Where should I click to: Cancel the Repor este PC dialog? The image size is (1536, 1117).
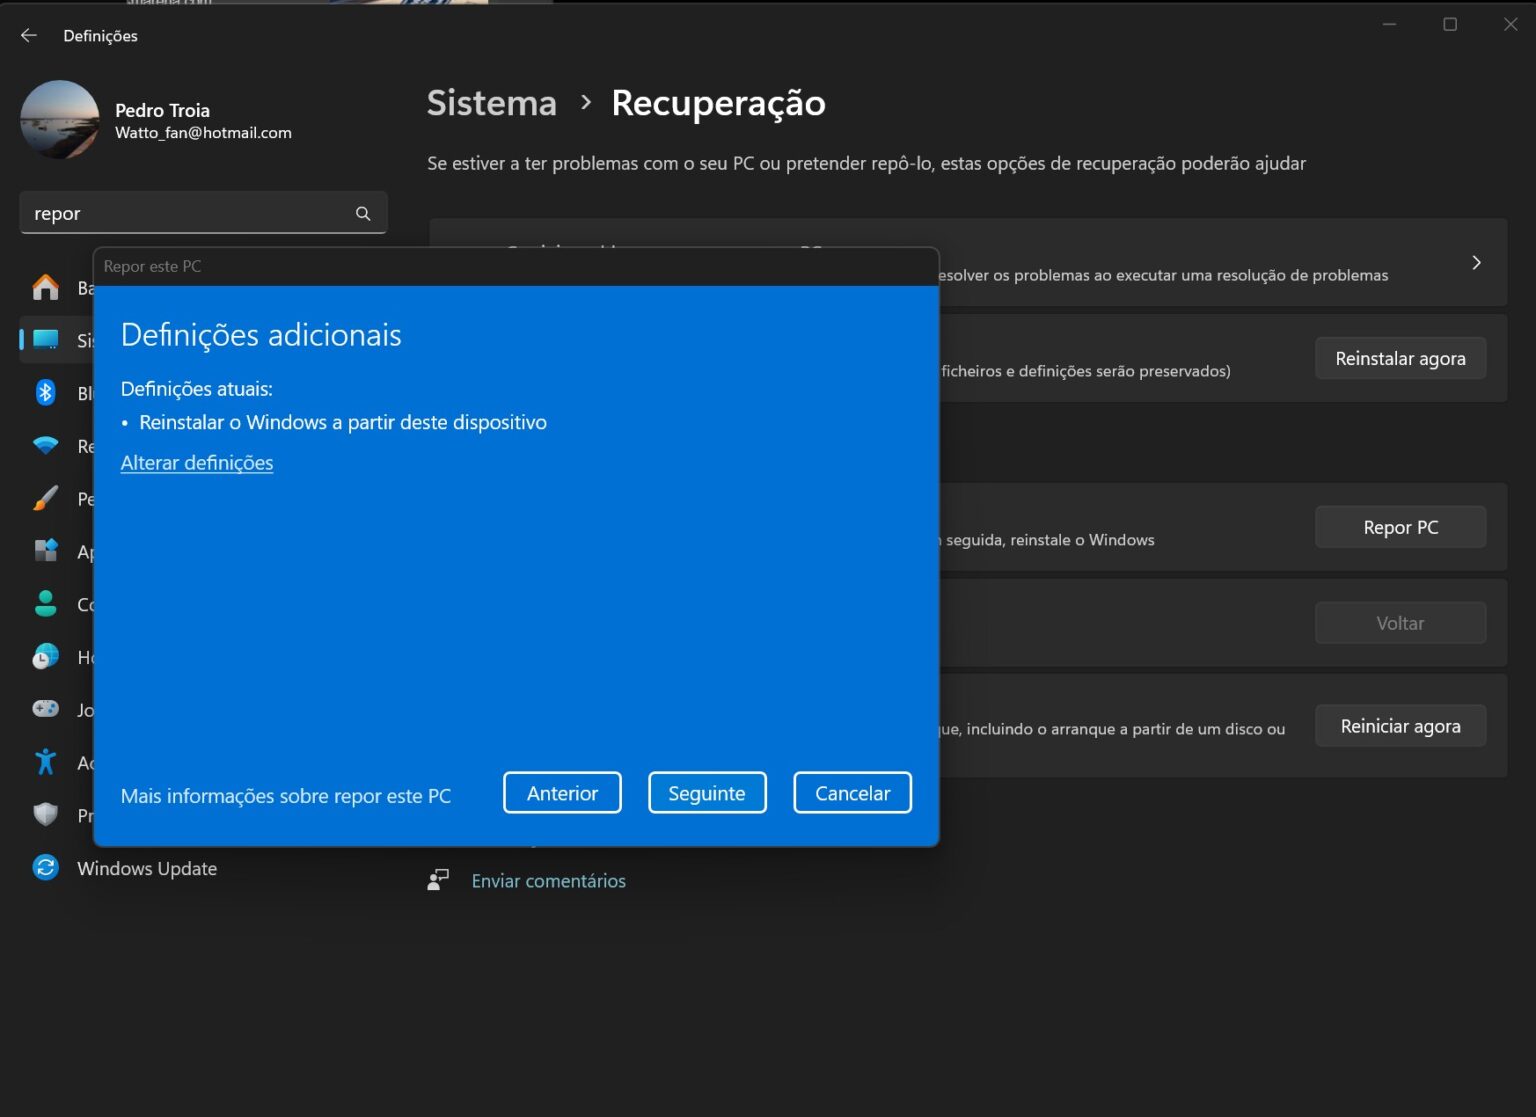click(x=851, y=792)
